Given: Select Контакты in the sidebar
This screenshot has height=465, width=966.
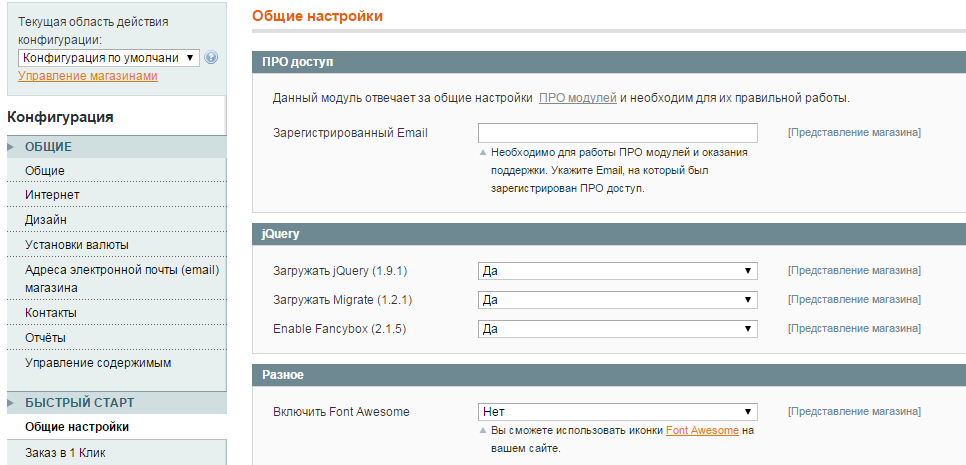Looking at the screenshot, I should pos(51,313).
